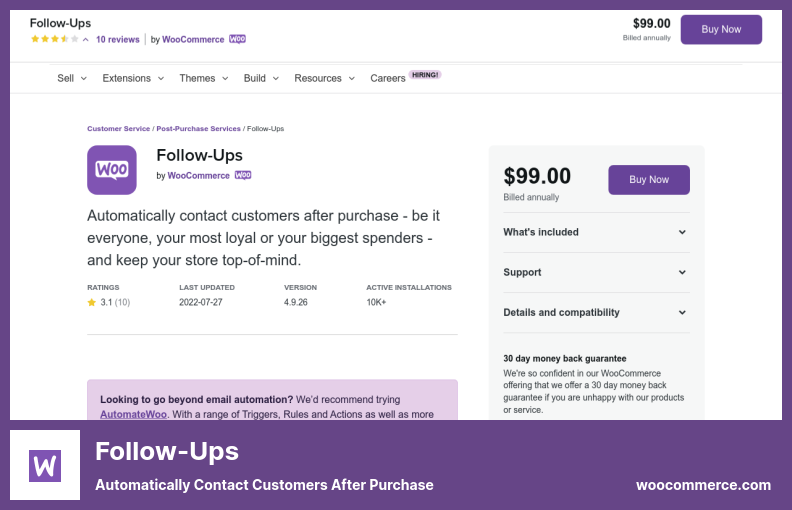Screen dimensions: 792x510
Task: Open the Themes menu
Action: [x=203, y=78]
